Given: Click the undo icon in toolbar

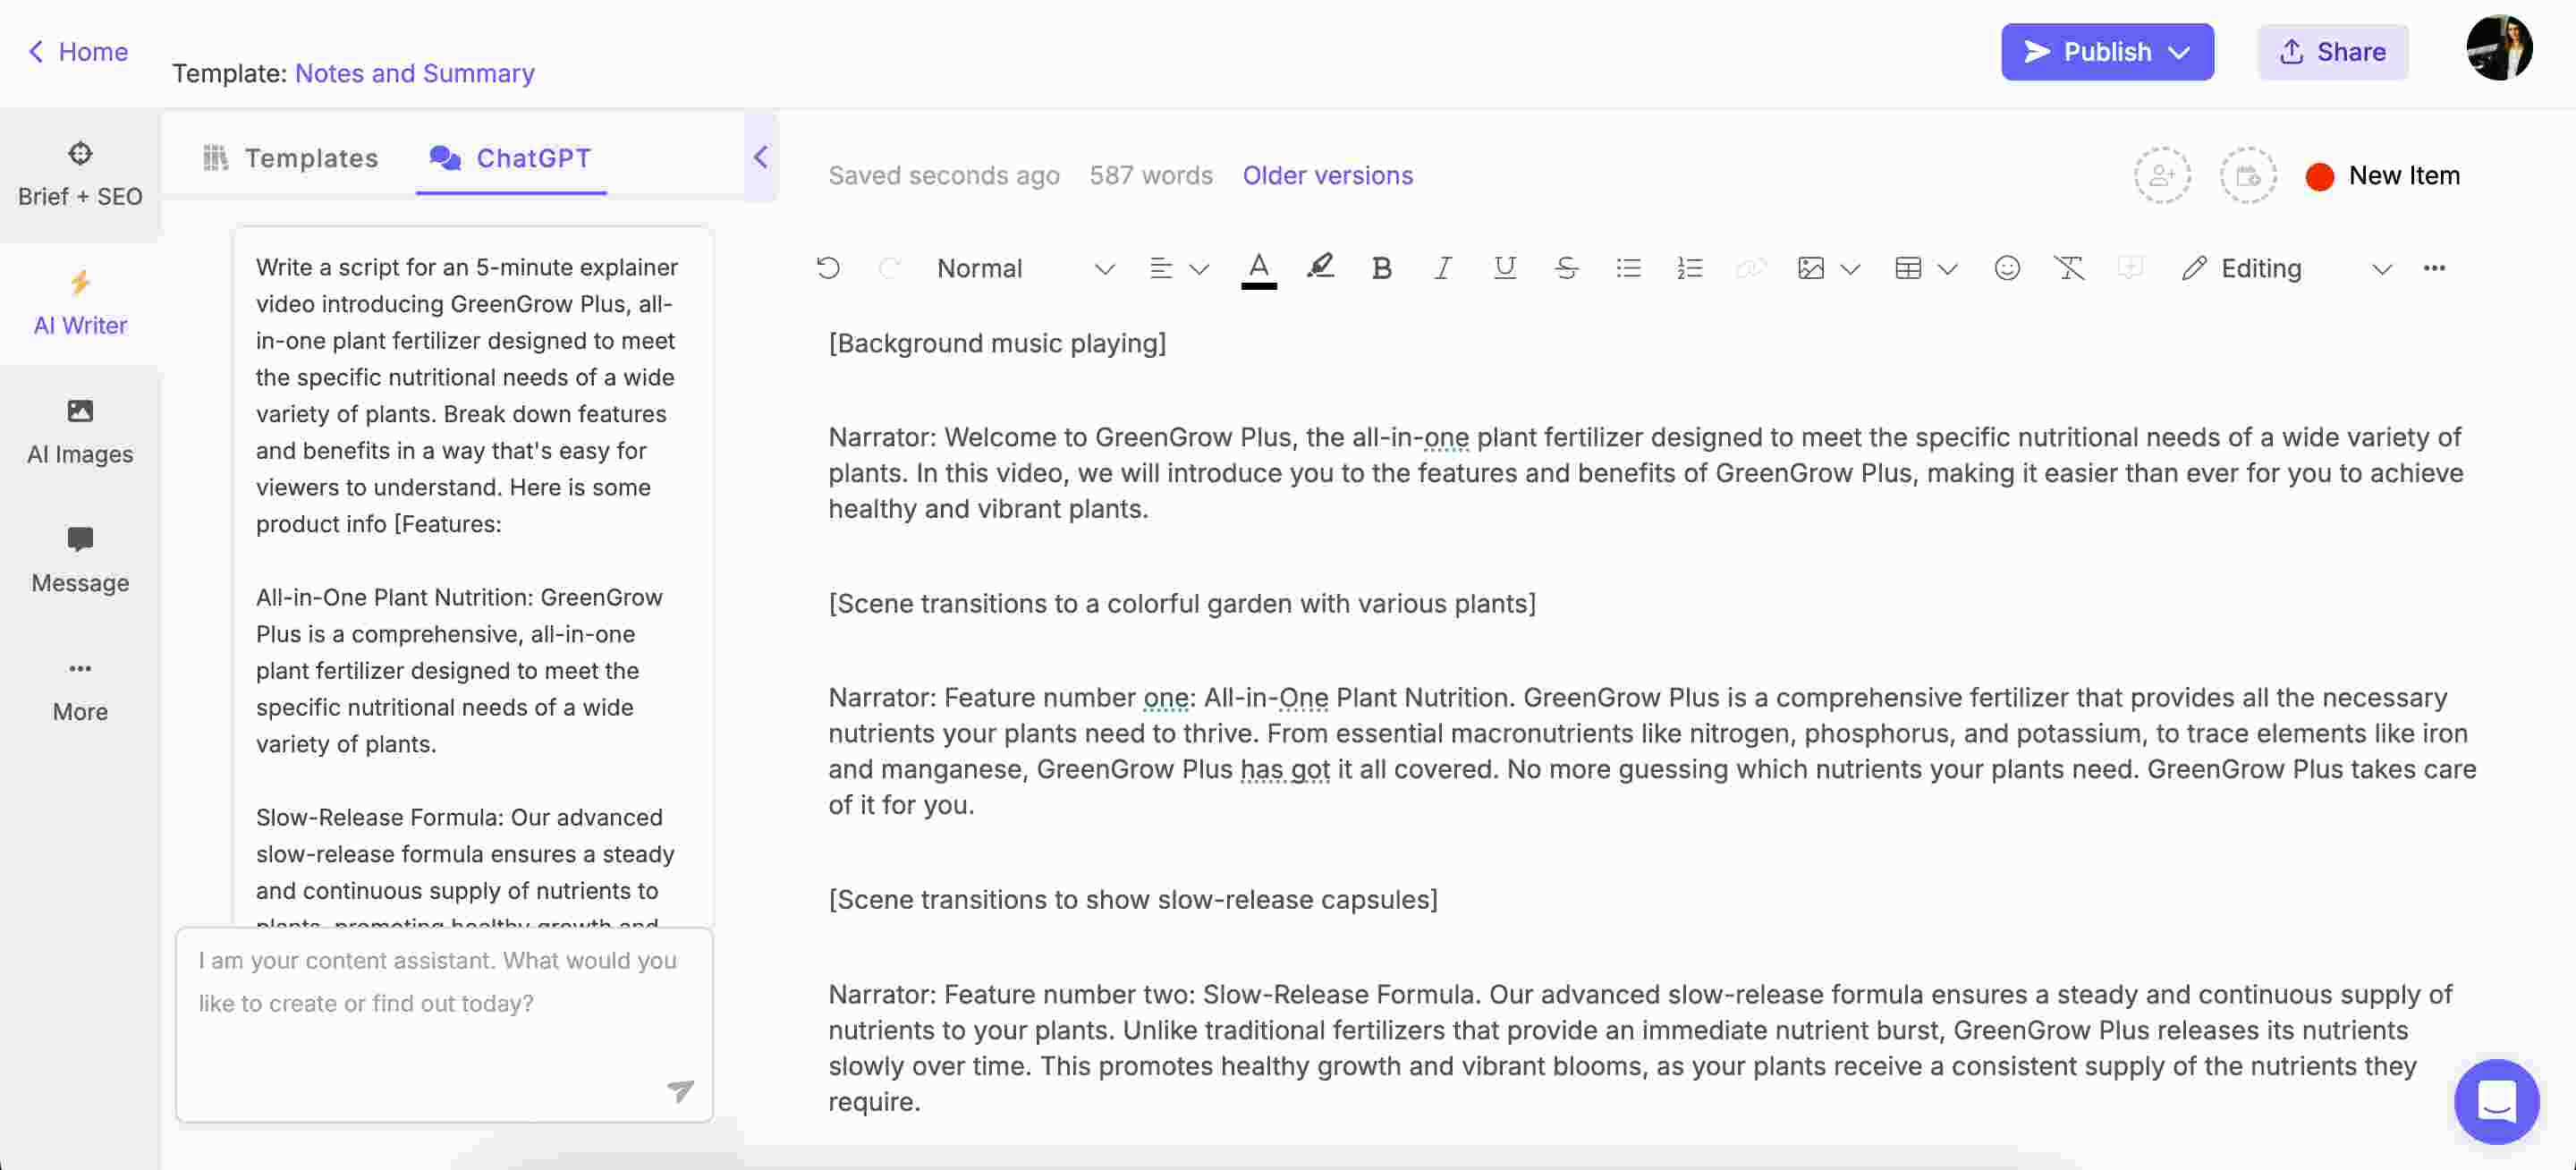Looking at the screenshot, I should tap(828, 268).
